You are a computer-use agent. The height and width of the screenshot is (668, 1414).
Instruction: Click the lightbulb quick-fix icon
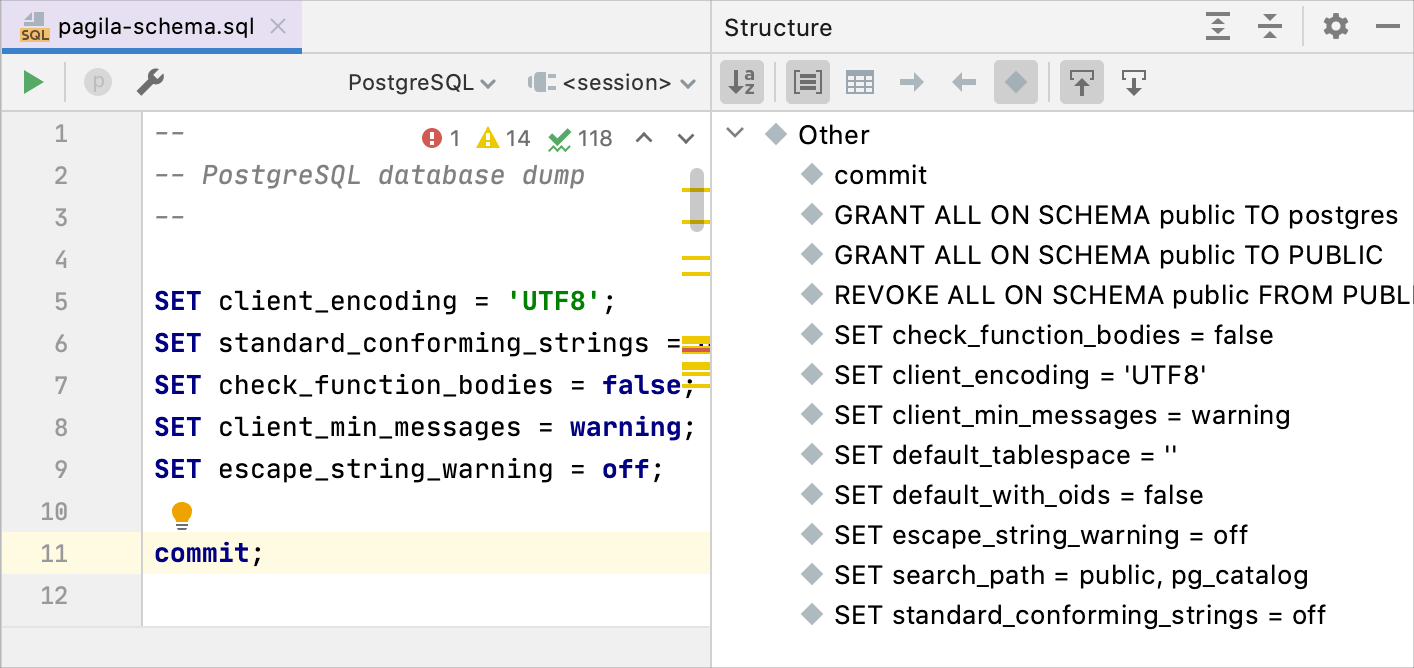point(181,515)
